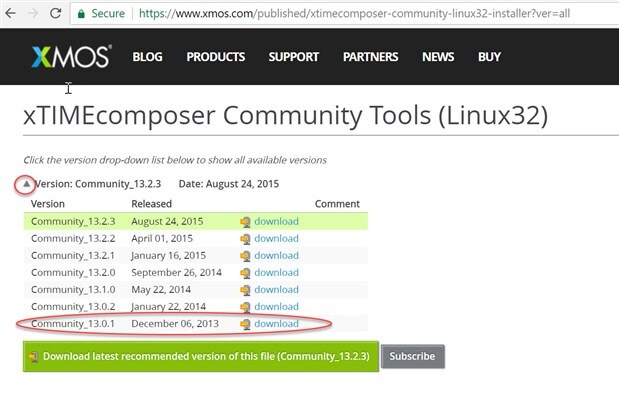Click the January 22, 2014 release date
The width and height of the screenshot is (619, 406).
(169, 306)
